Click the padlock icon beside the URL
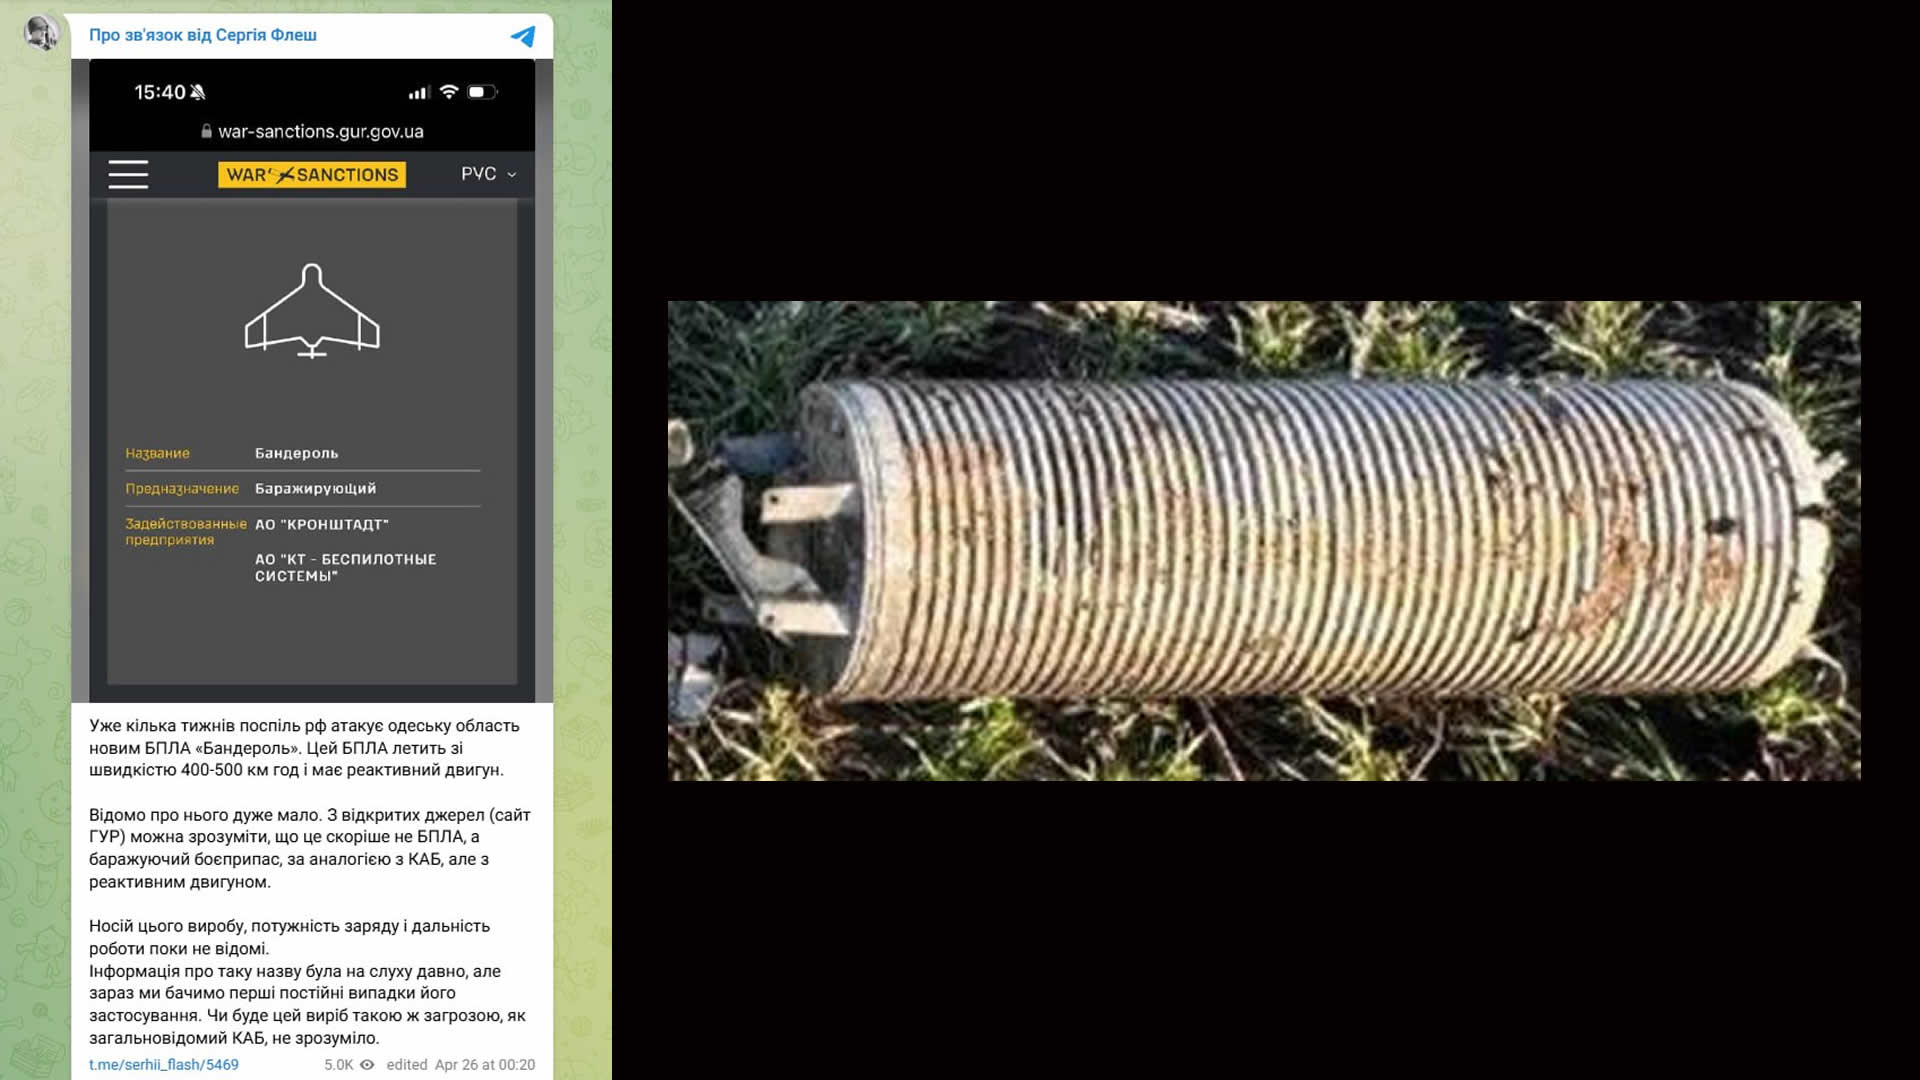This screenshot has width=1920, height=1080. click(x=207, y=131)
